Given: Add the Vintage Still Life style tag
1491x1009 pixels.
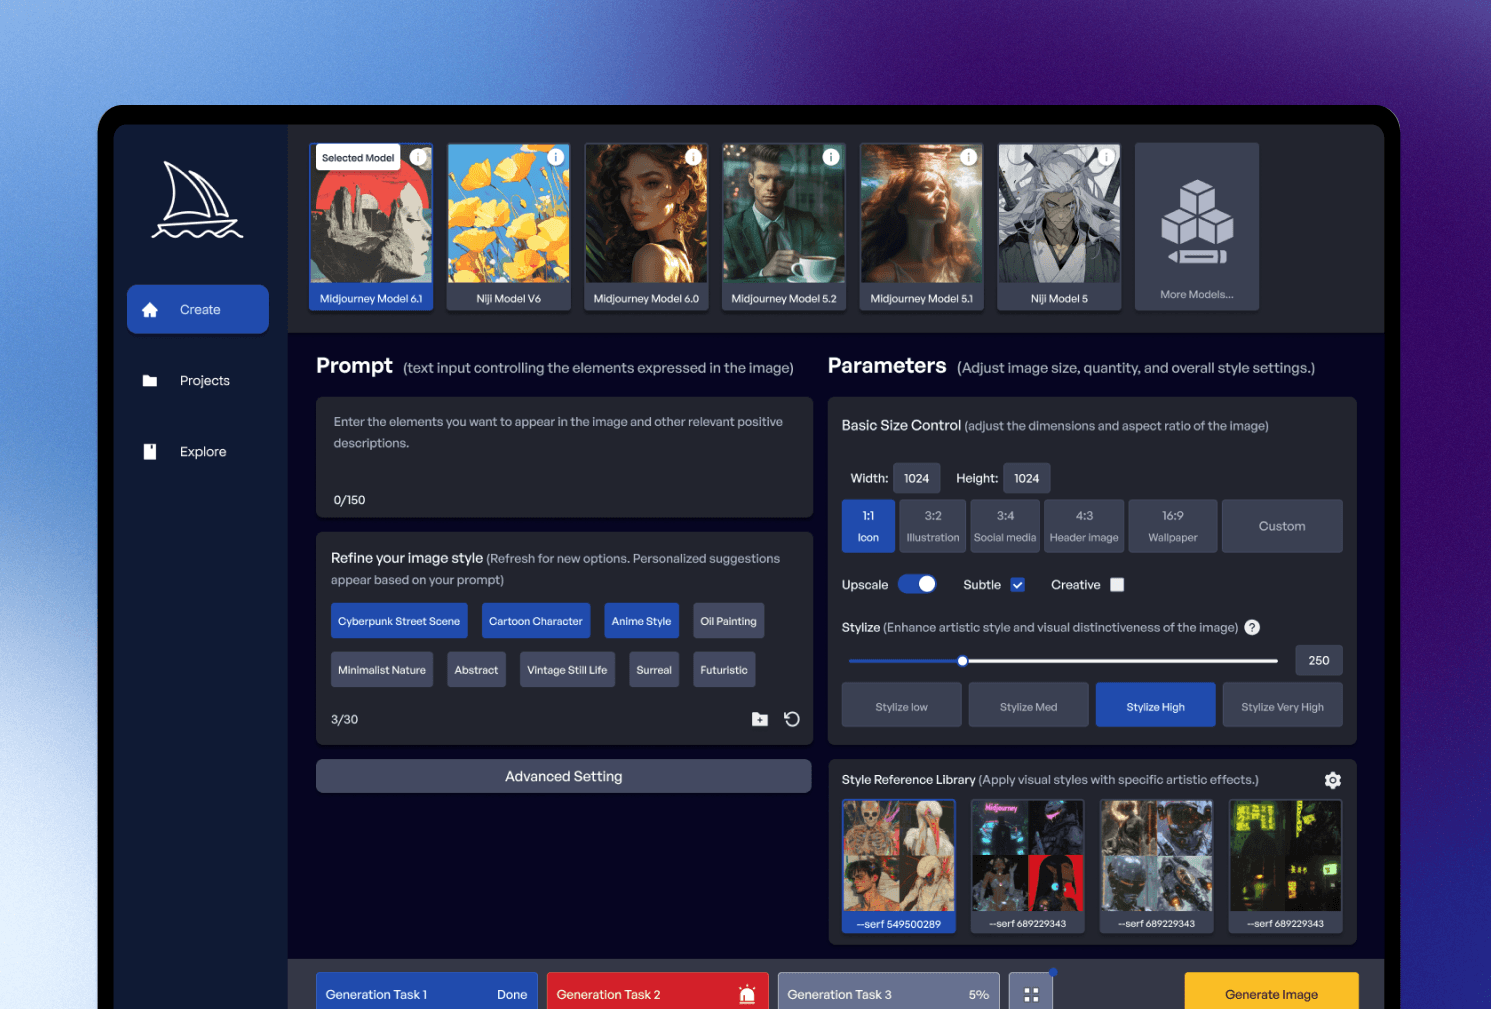Looking at the screenshot, I should point(567,670).
